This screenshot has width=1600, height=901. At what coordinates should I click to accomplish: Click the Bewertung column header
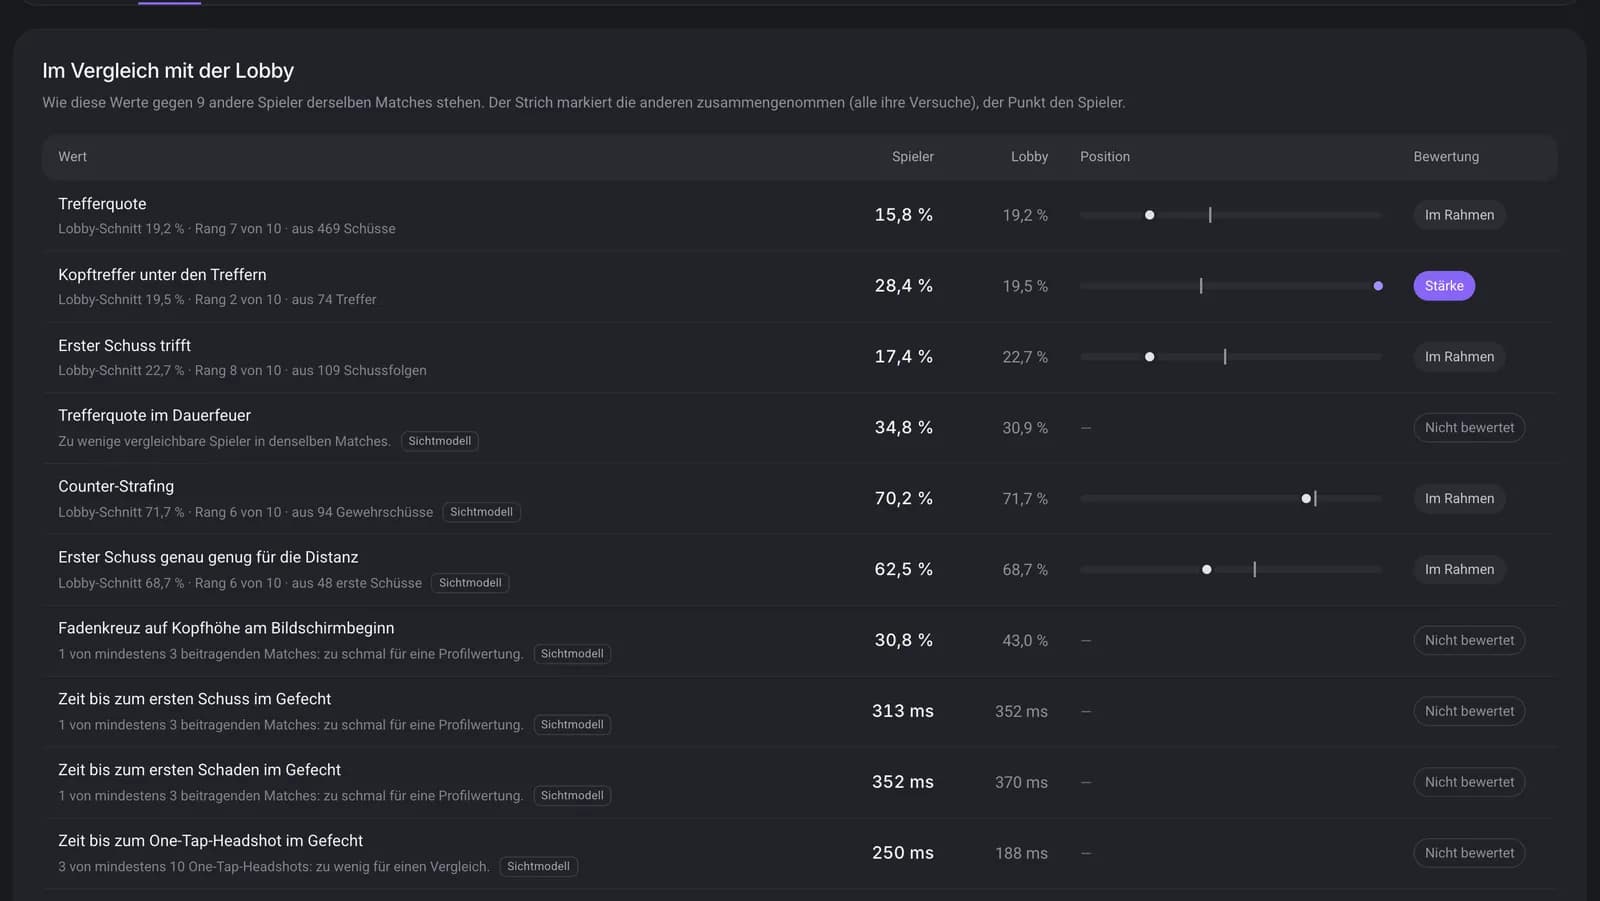[x=1446, y=157]
